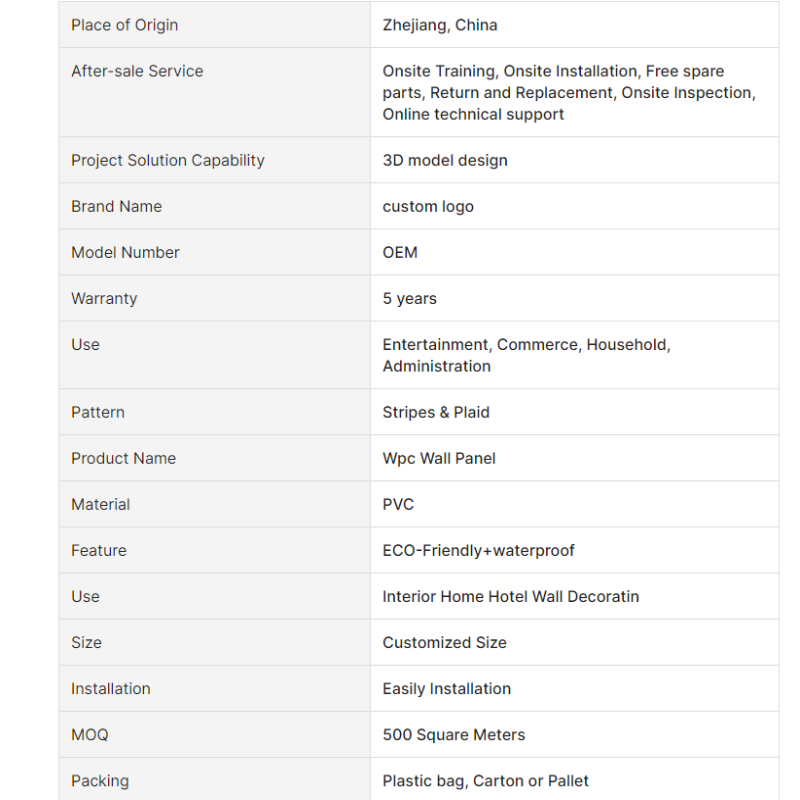Click the "Model Number" label cell
The width and height of the screenshot is (800, 800).
tap(125, 252)
